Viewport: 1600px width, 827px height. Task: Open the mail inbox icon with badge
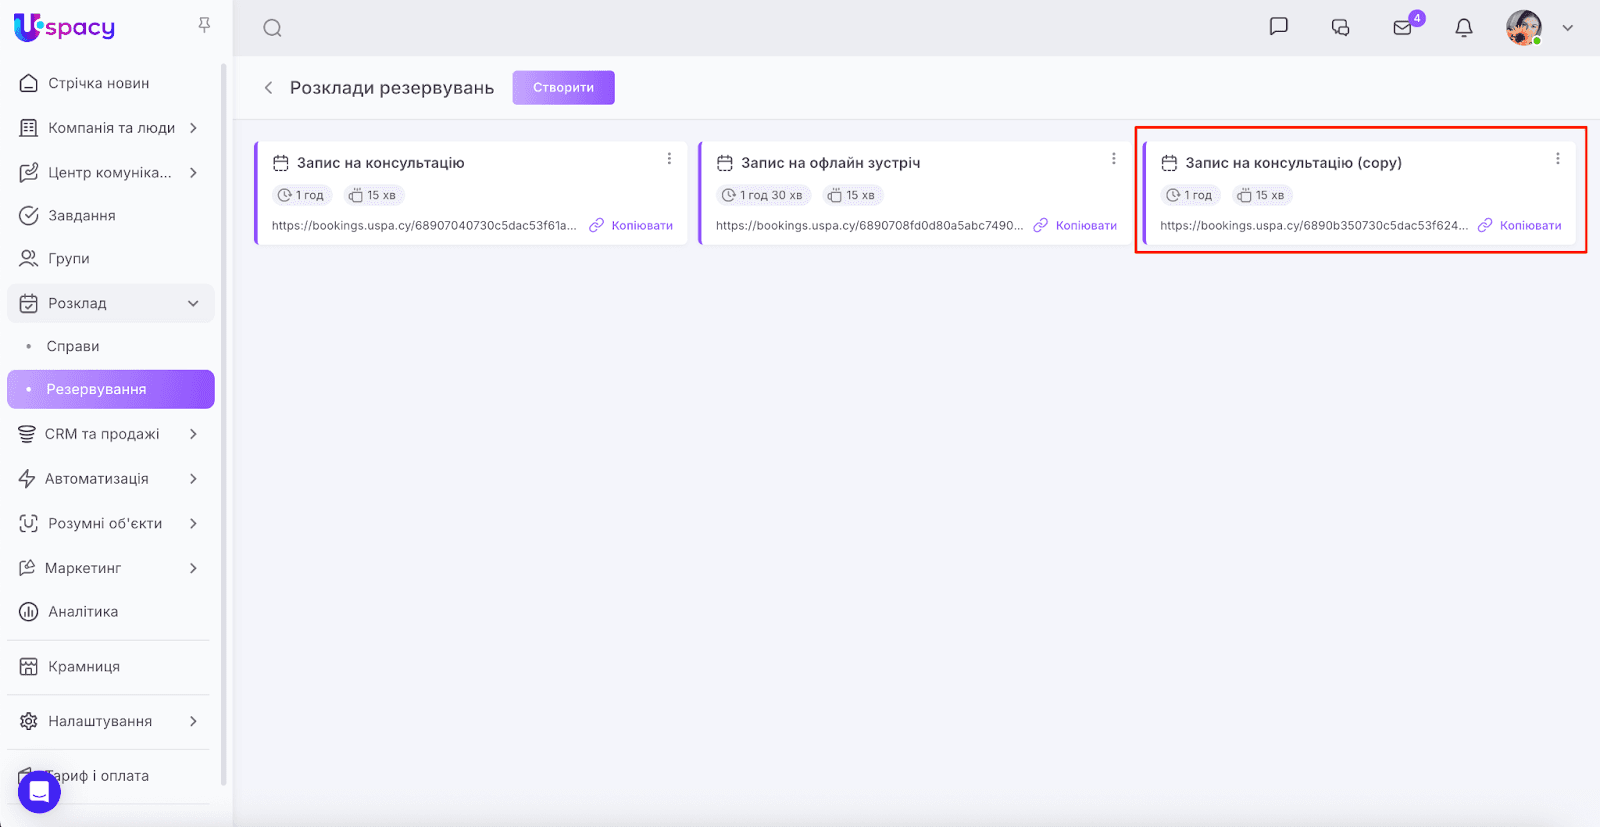click(x=1403, y=28)
